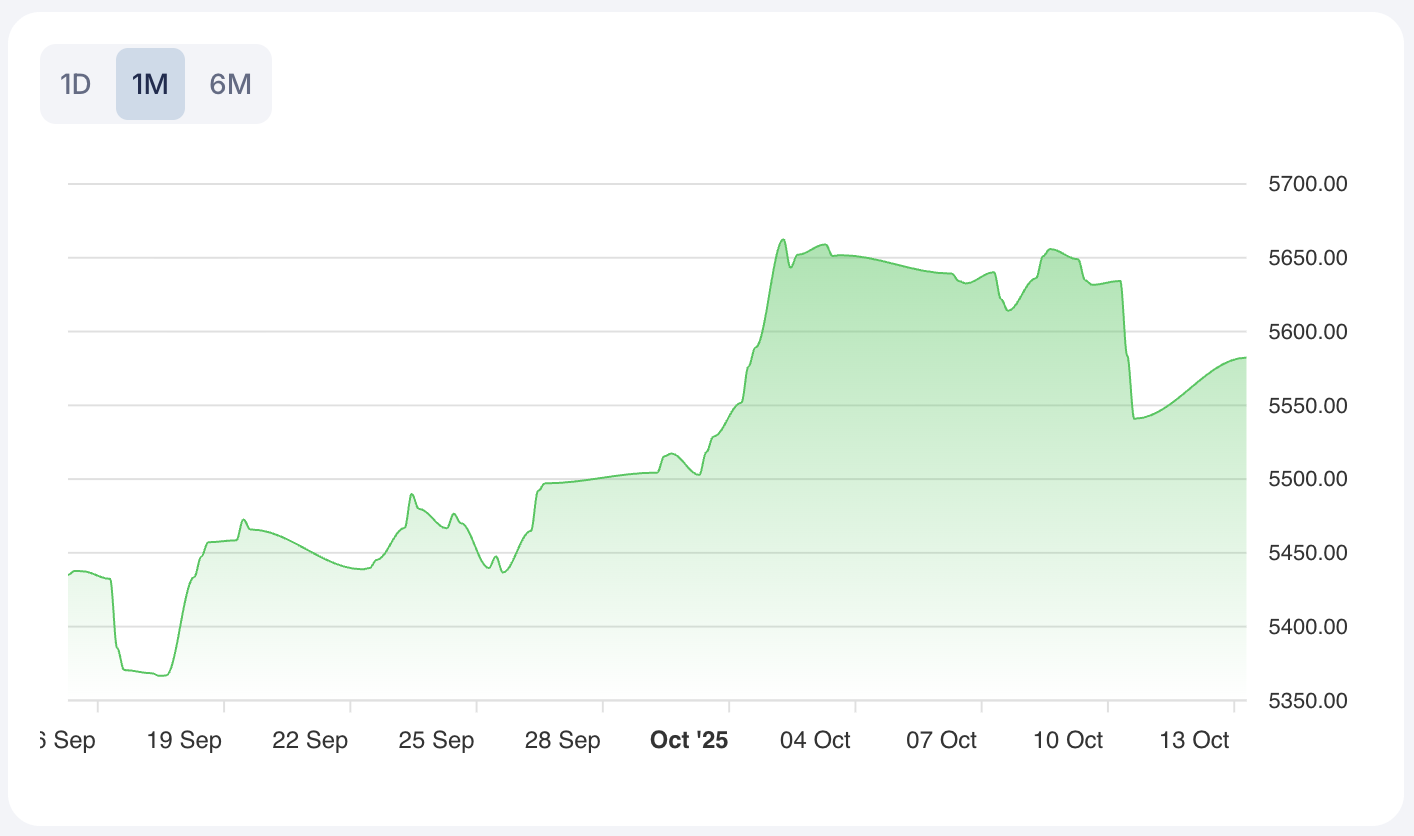The height and width of the screenshot is (836, 1414).
Task: Select the bold Oct '25 month label
Action: [x=689, y=741]
